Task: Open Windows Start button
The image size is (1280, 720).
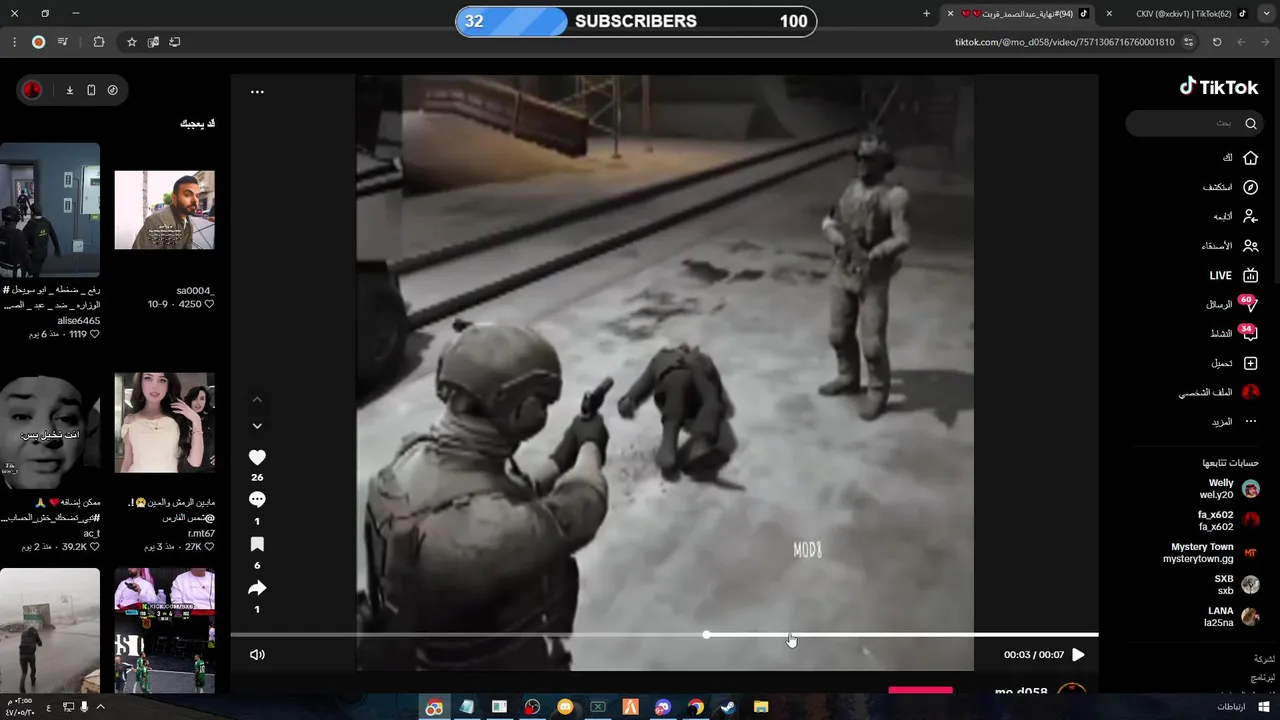Action: pos(1264,707)
